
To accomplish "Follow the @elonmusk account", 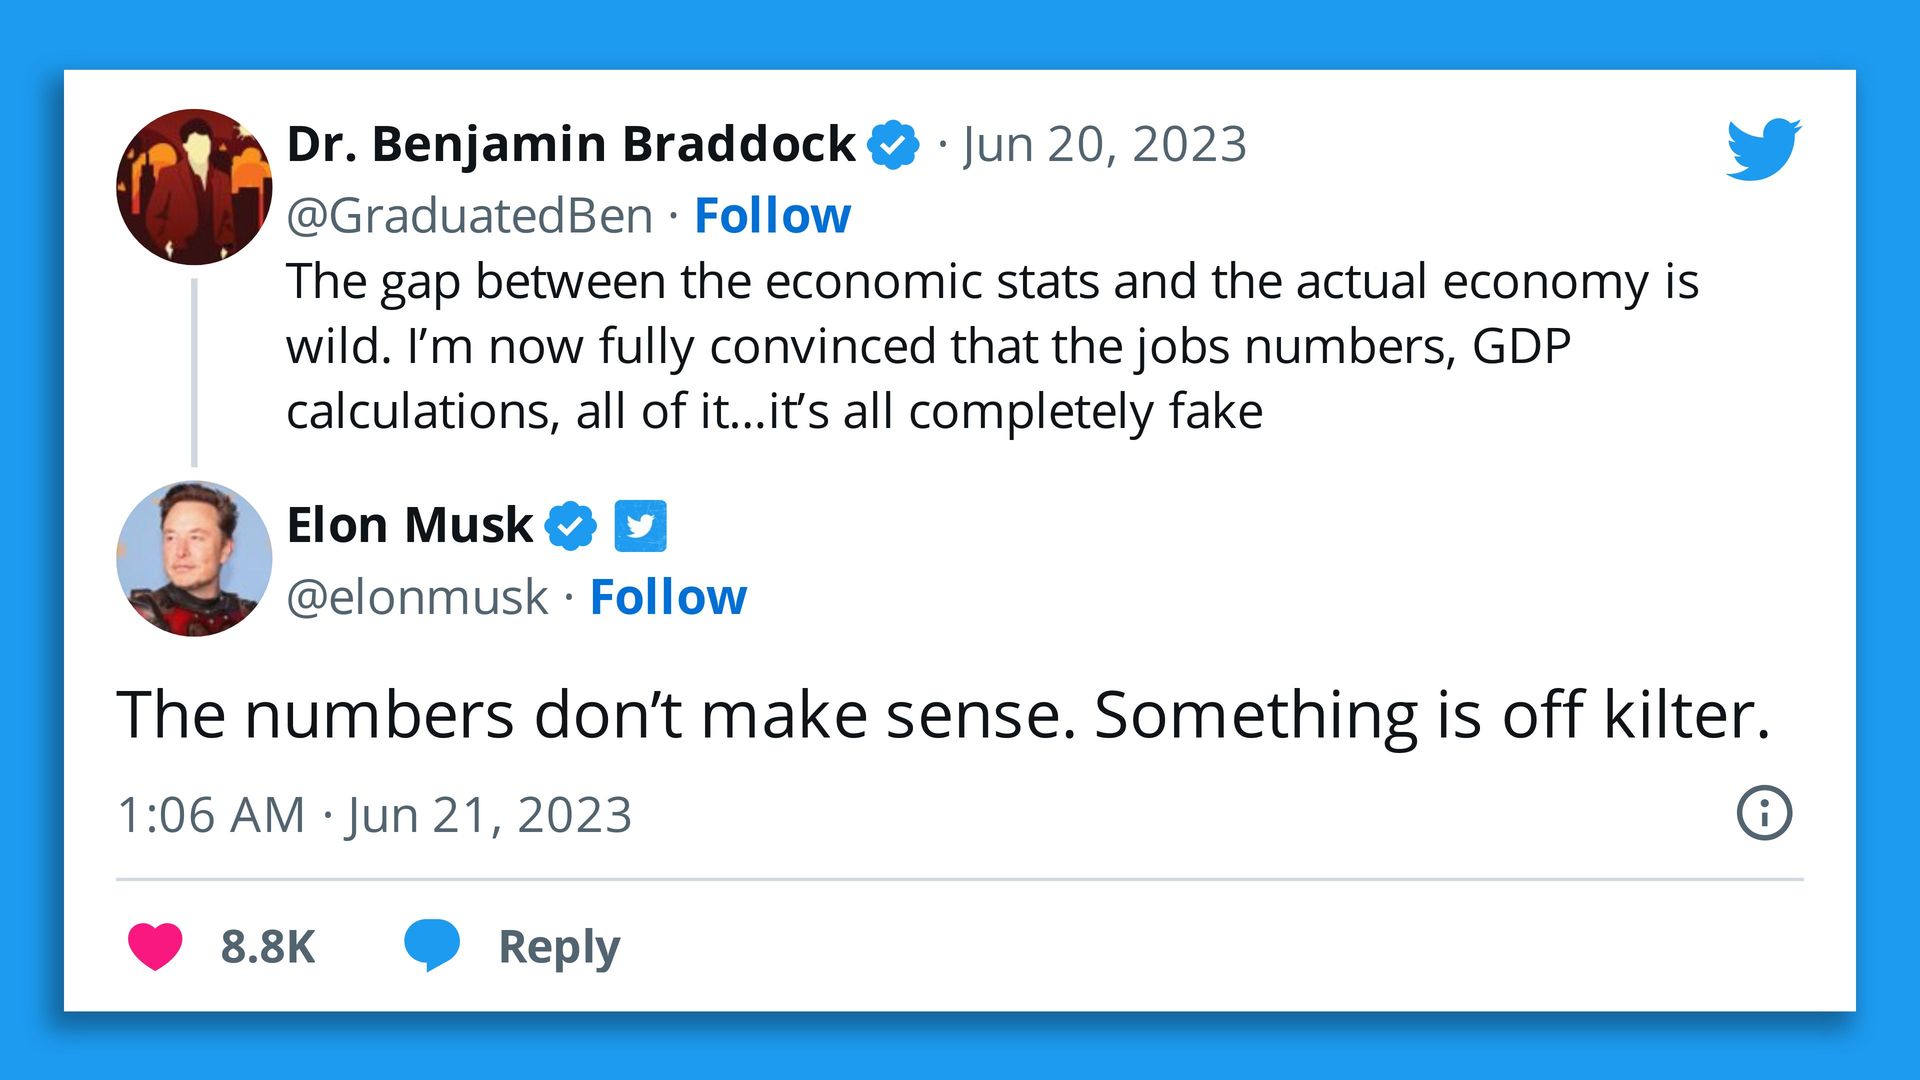I will coord(668,597).
